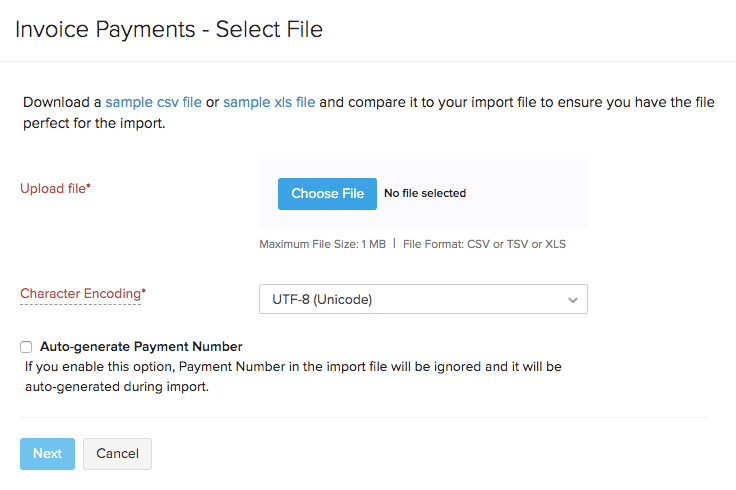Click the Invoice Payments - Select File heading

169,29
